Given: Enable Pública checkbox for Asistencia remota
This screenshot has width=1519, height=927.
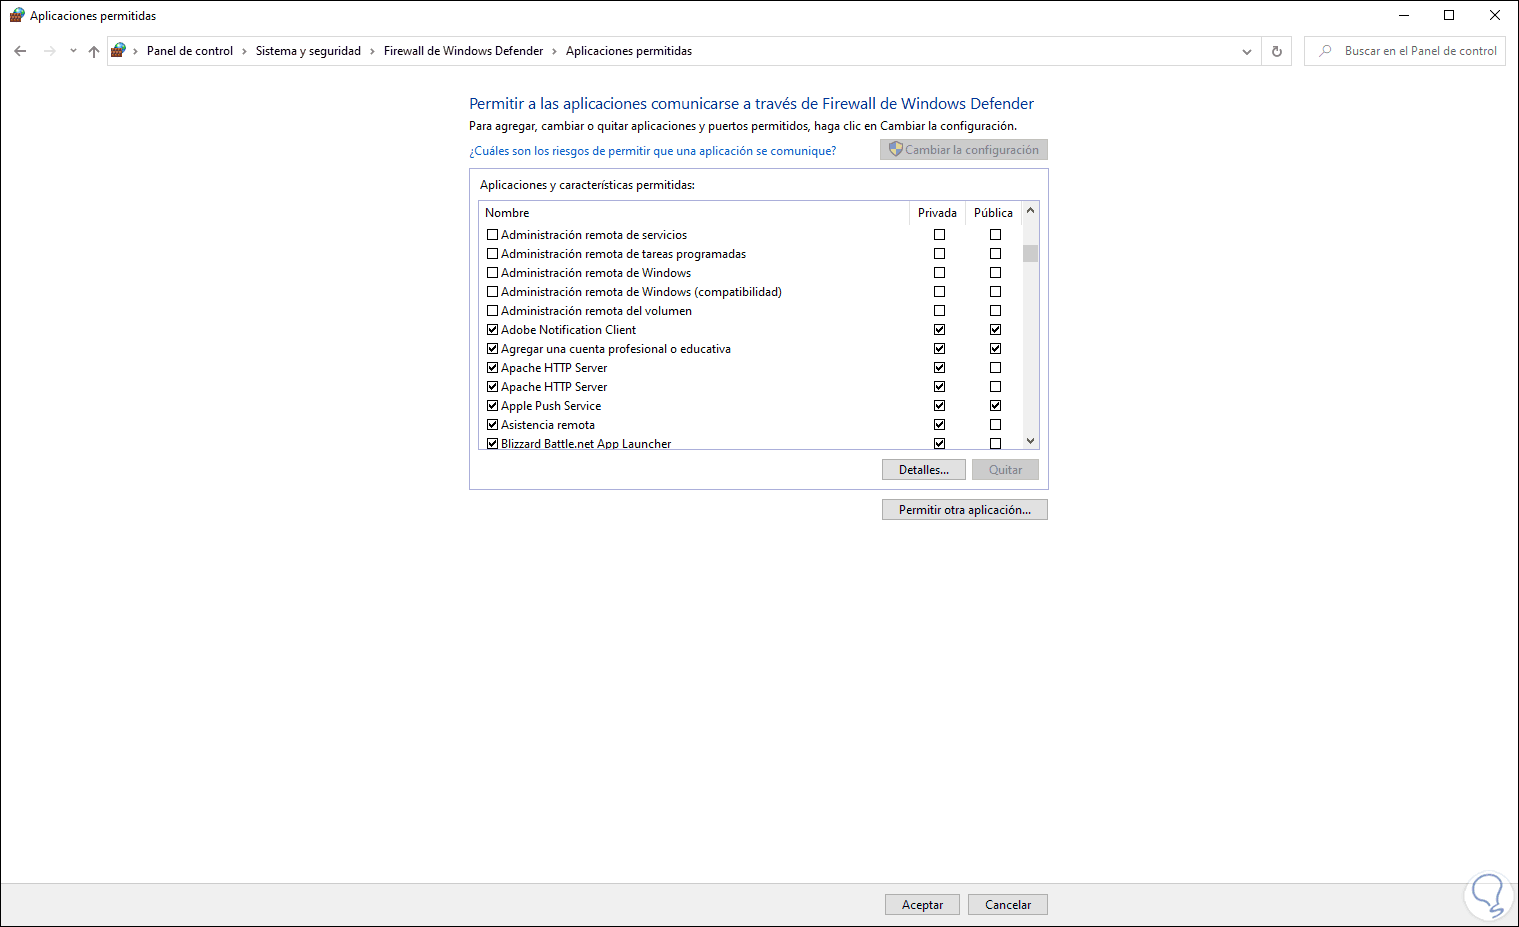Looking at the screenshot, I should pyautogui.click(x=995, y=425).
